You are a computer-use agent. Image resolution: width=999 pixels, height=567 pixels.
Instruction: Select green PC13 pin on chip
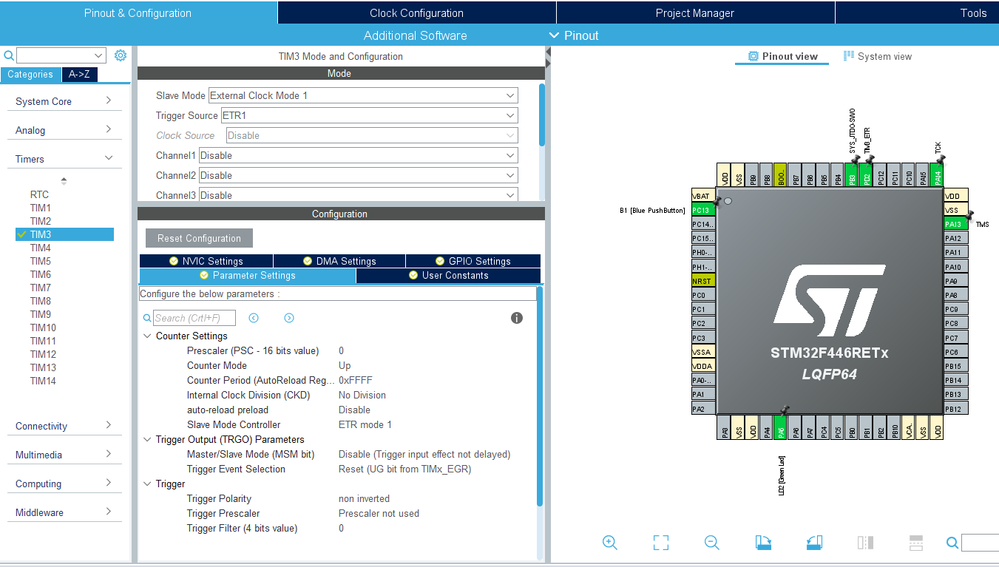(x=703, y=210)
